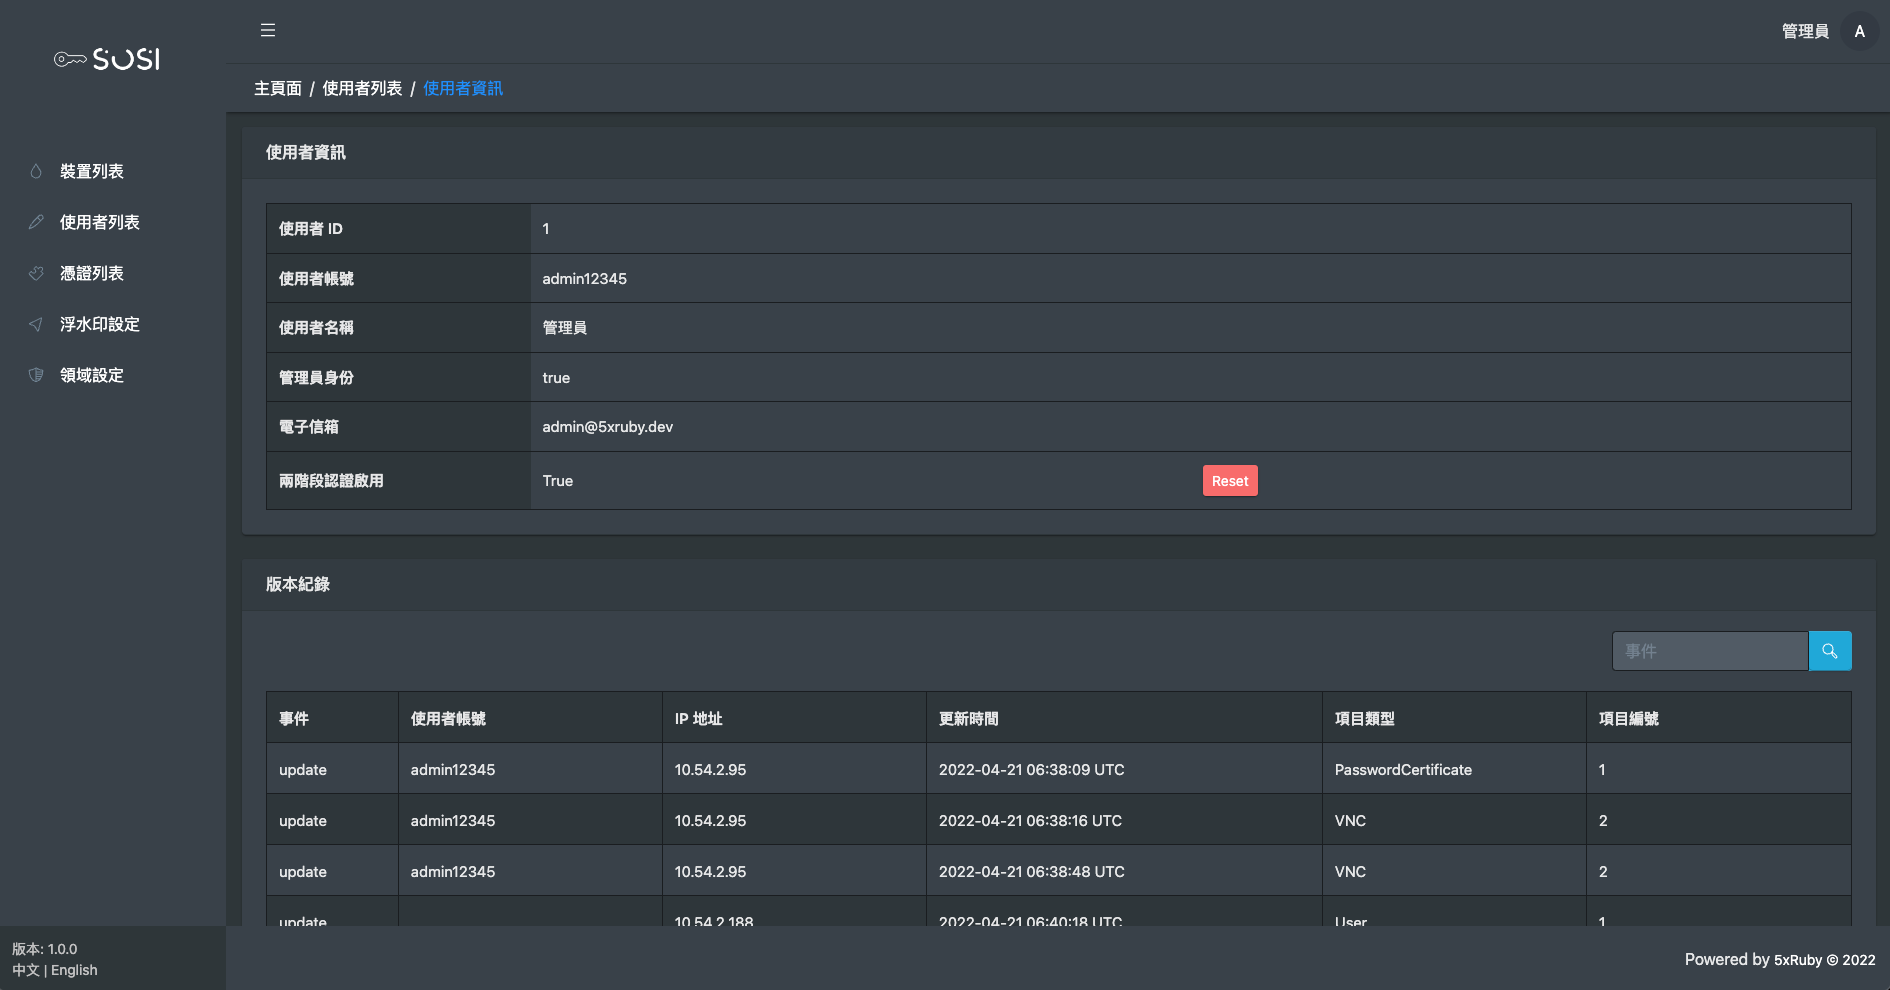
Task: Click the blue magnifier search button
Action: pos(1829,651)
